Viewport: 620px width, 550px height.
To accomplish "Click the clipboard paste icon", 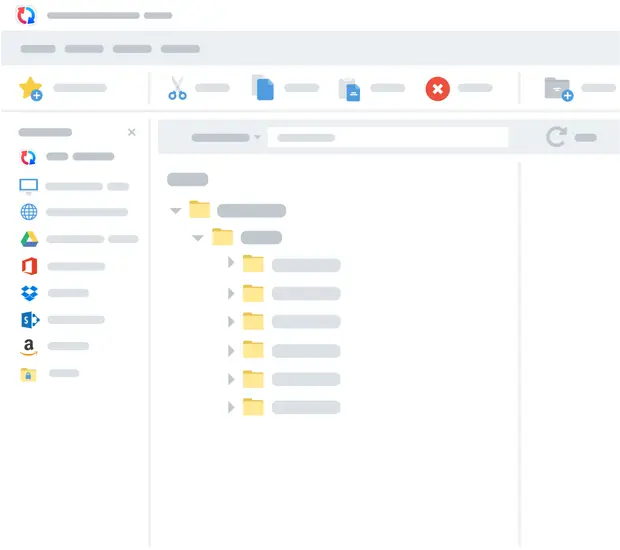I will click(349, 89).
